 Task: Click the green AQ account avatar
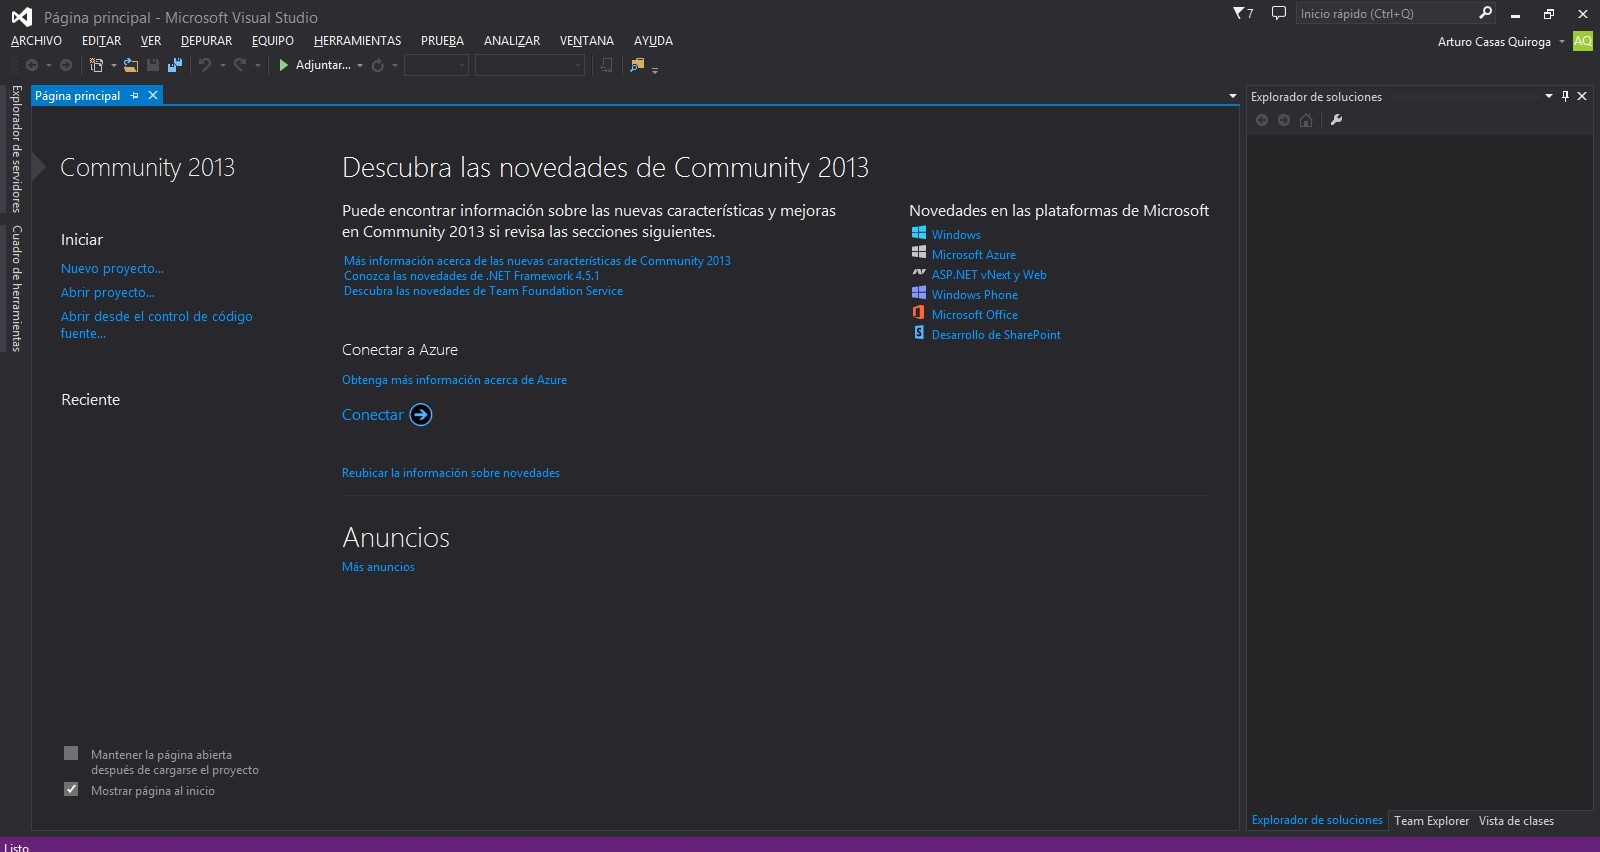(1583, 41)
